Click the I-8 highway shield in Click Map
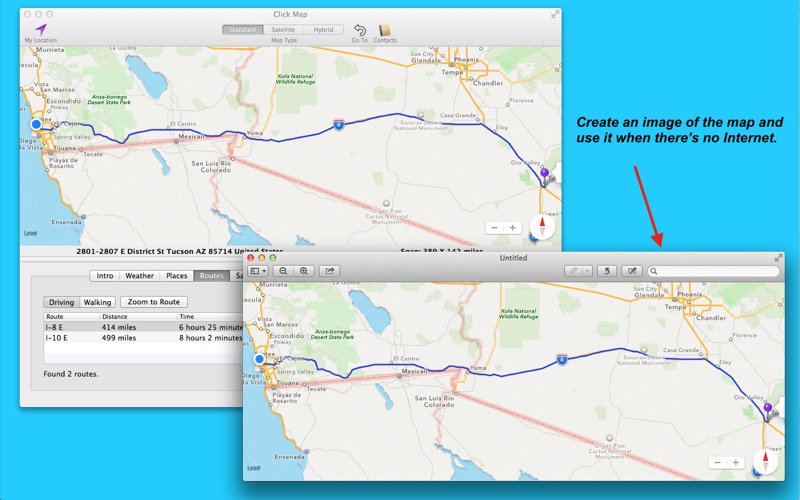The image size is (800, 500). 338,124
